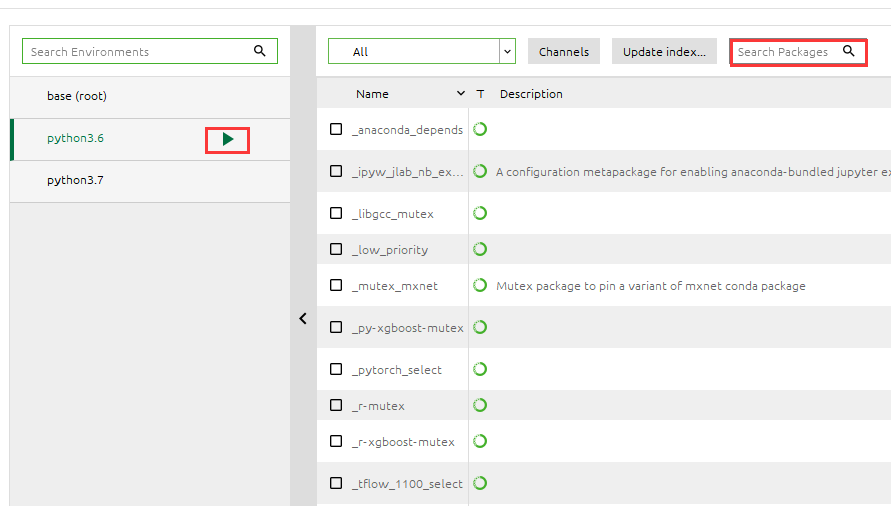Click status circle icon for _r-mutex
The image size is (891, 506).
(x=480, y=405)
